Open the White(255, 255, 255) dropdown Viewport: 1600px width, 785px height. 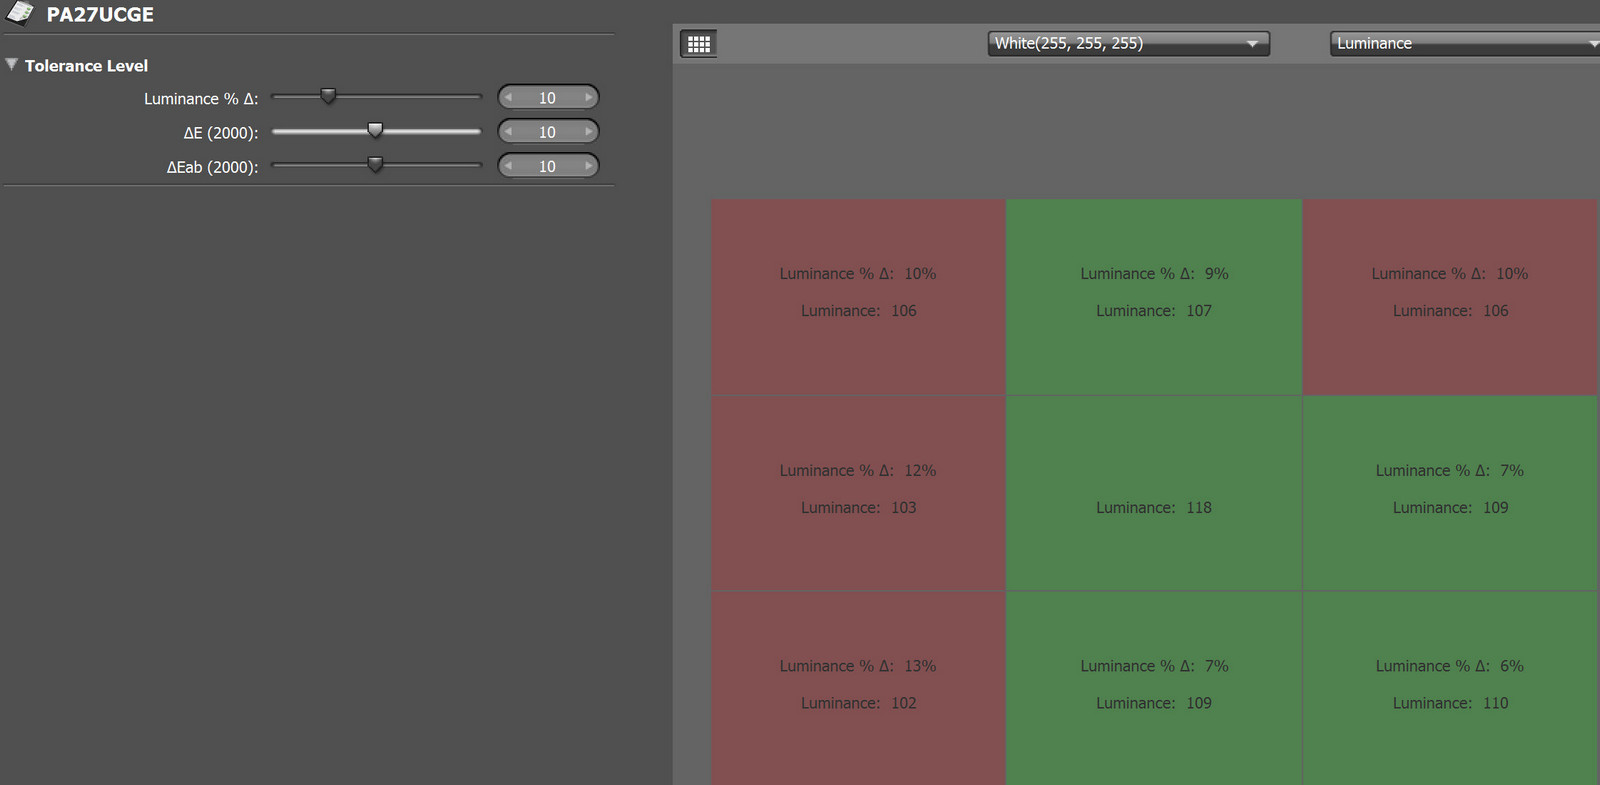pyautogui.click(x=1128, y=44)
